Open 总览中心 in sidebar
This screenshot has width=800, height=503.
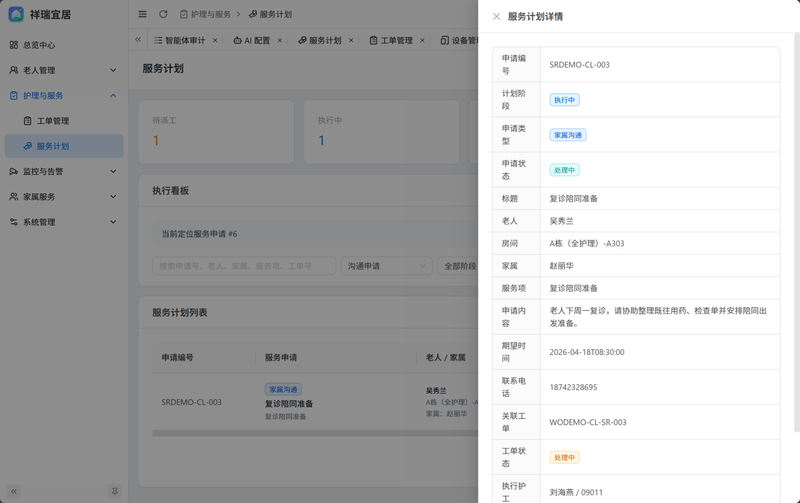64,45
